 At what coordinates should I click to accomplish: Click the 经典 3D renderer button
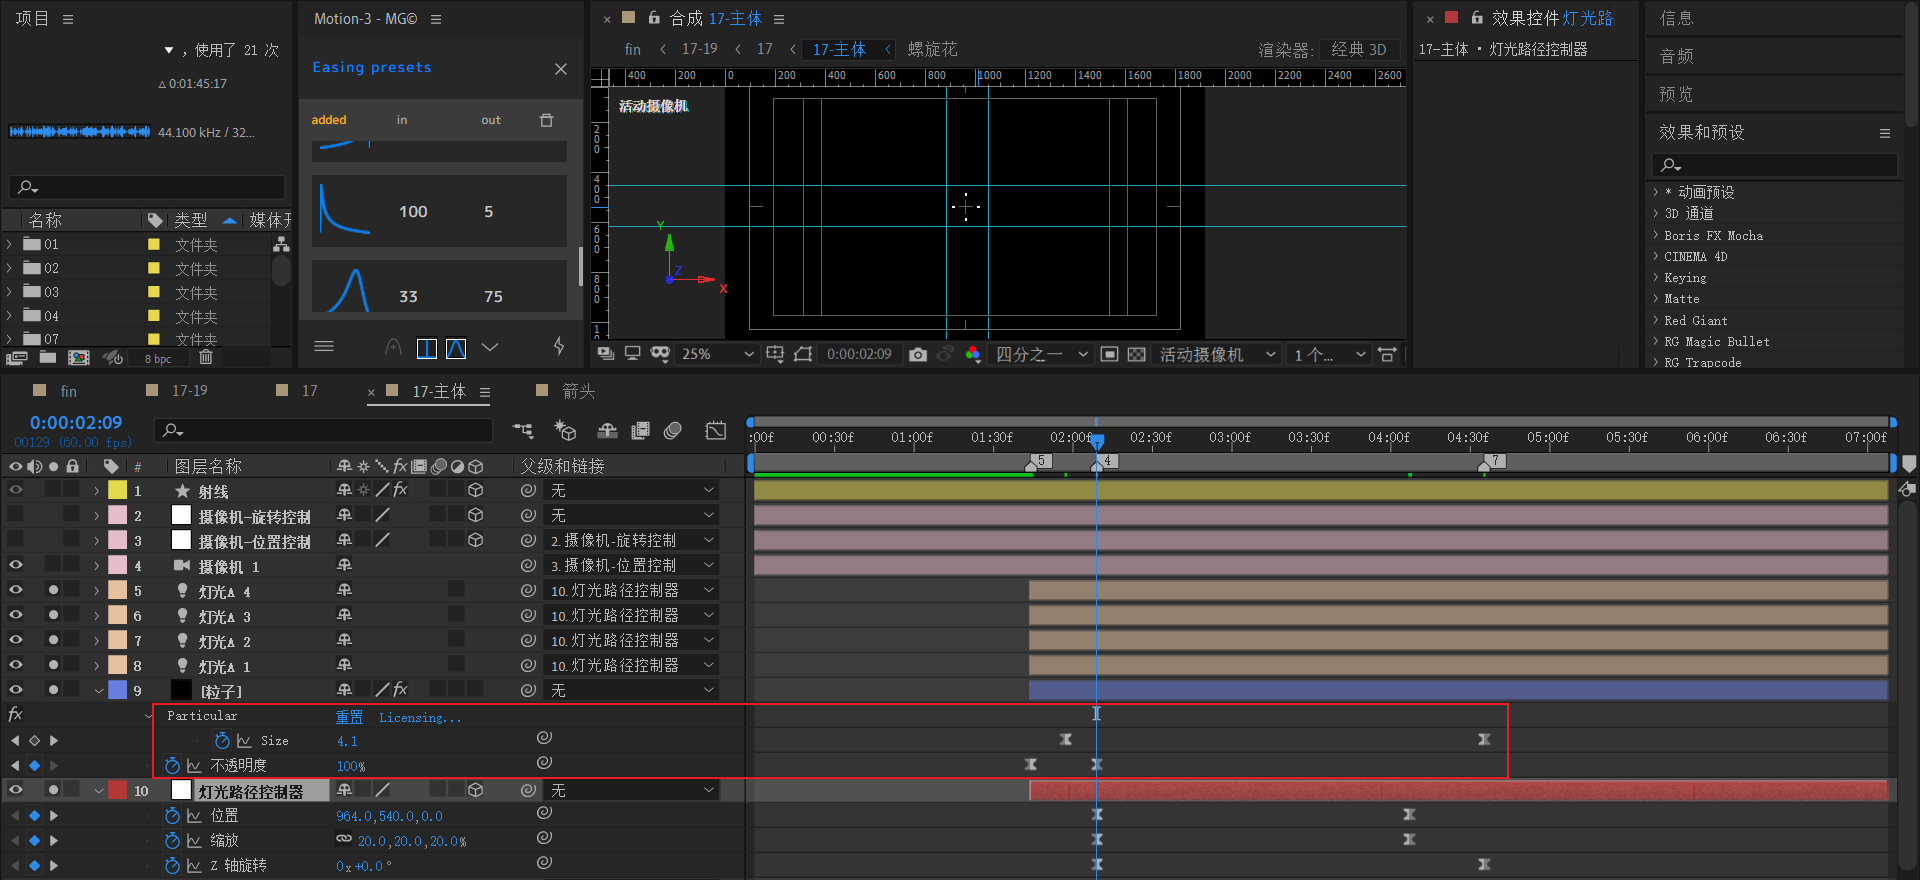coord(1358,50)
